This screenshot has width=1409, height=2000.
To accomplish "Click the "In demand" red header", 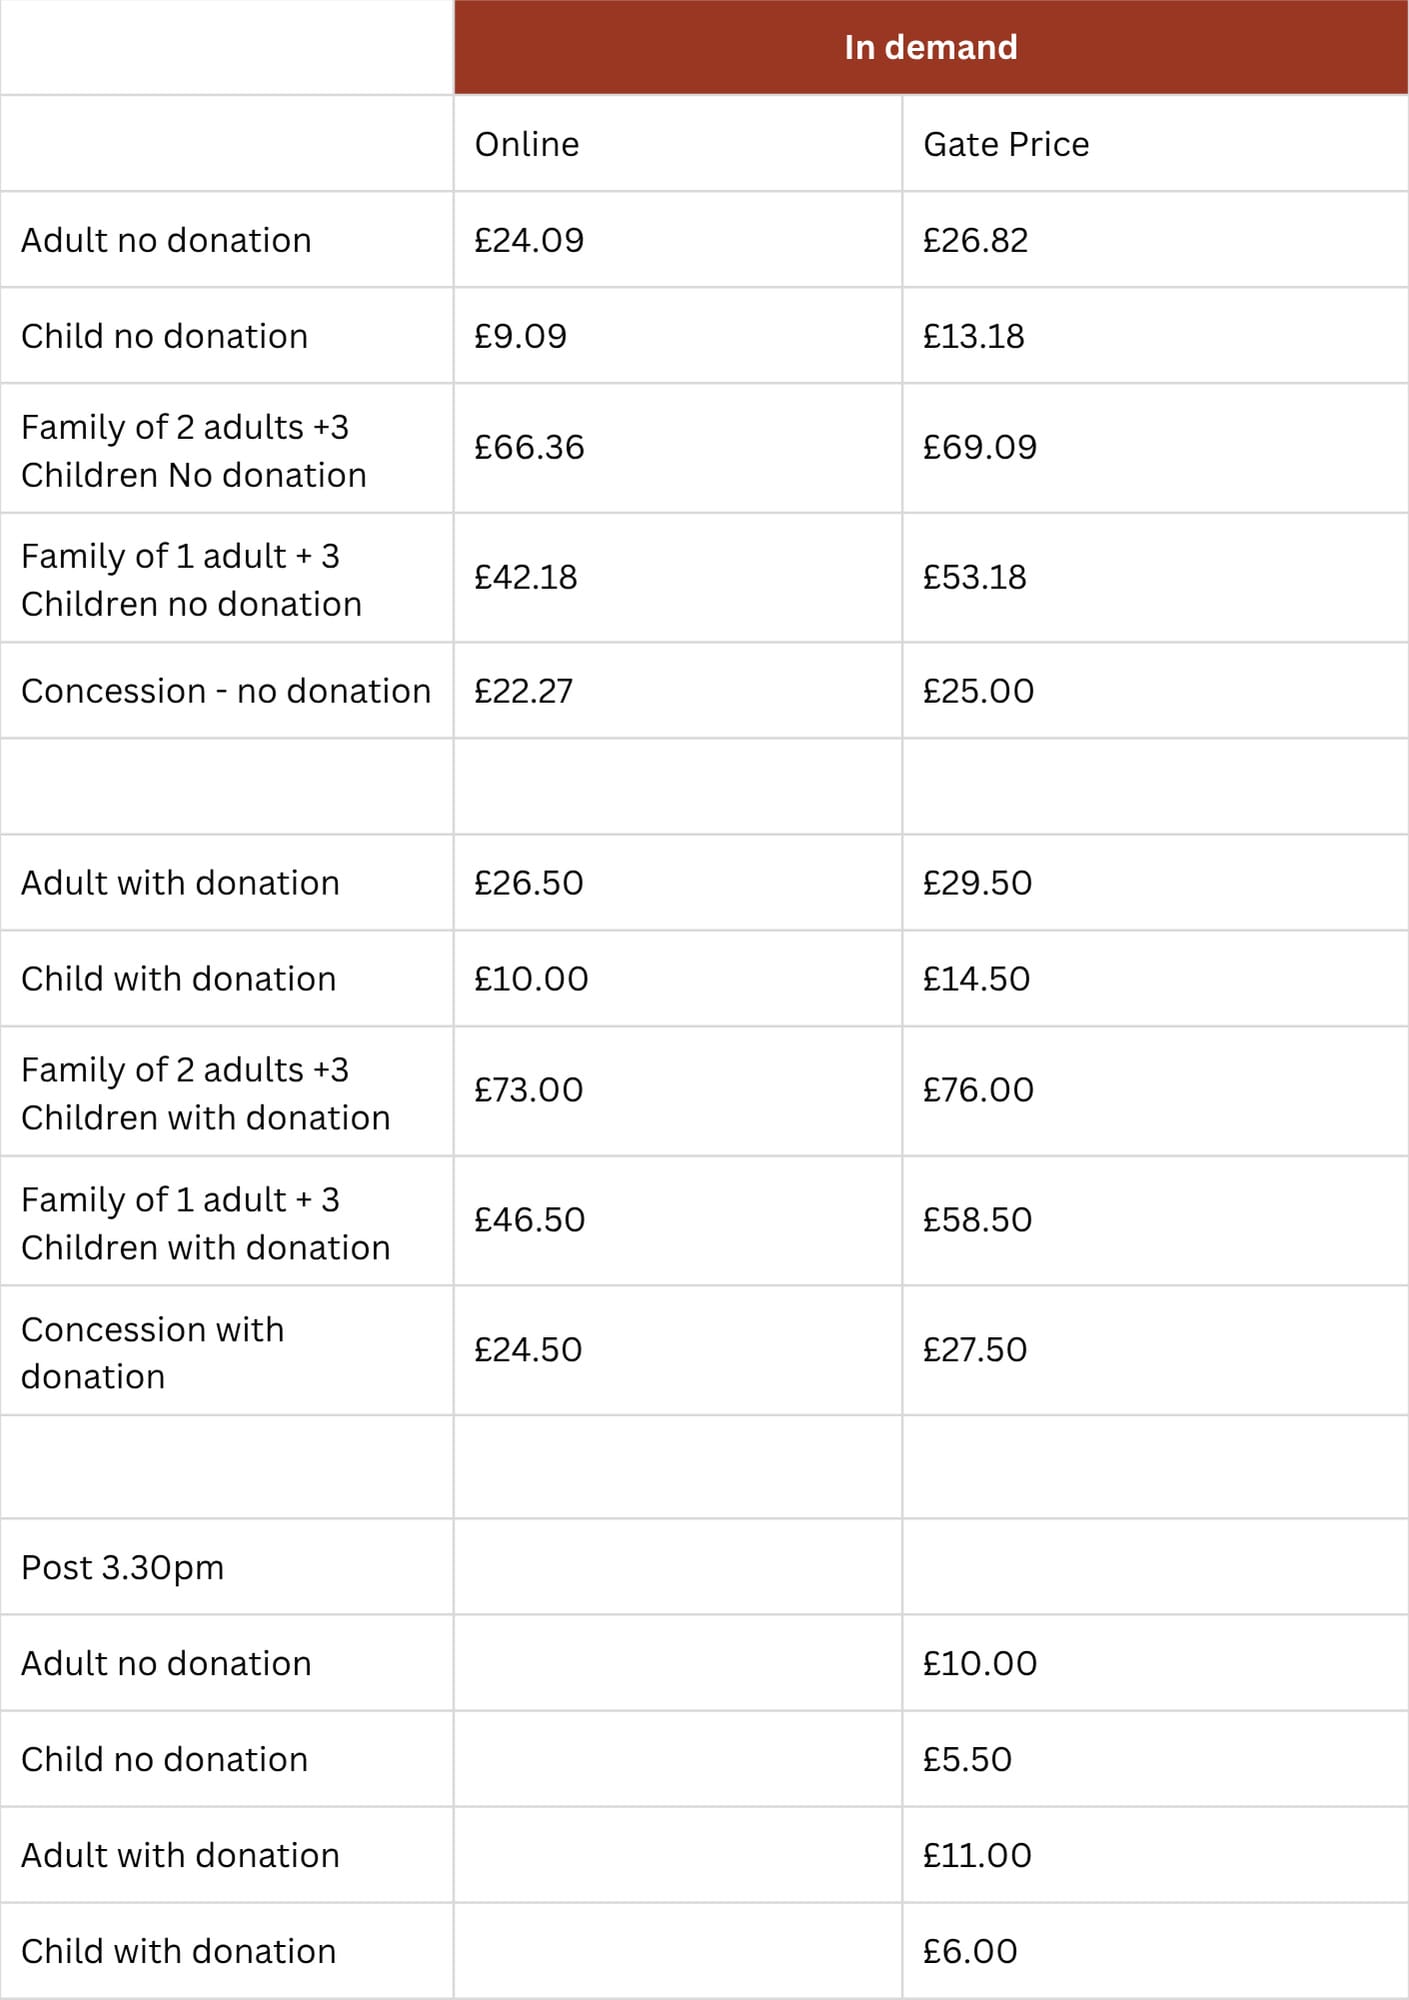I will pos(930,47).
